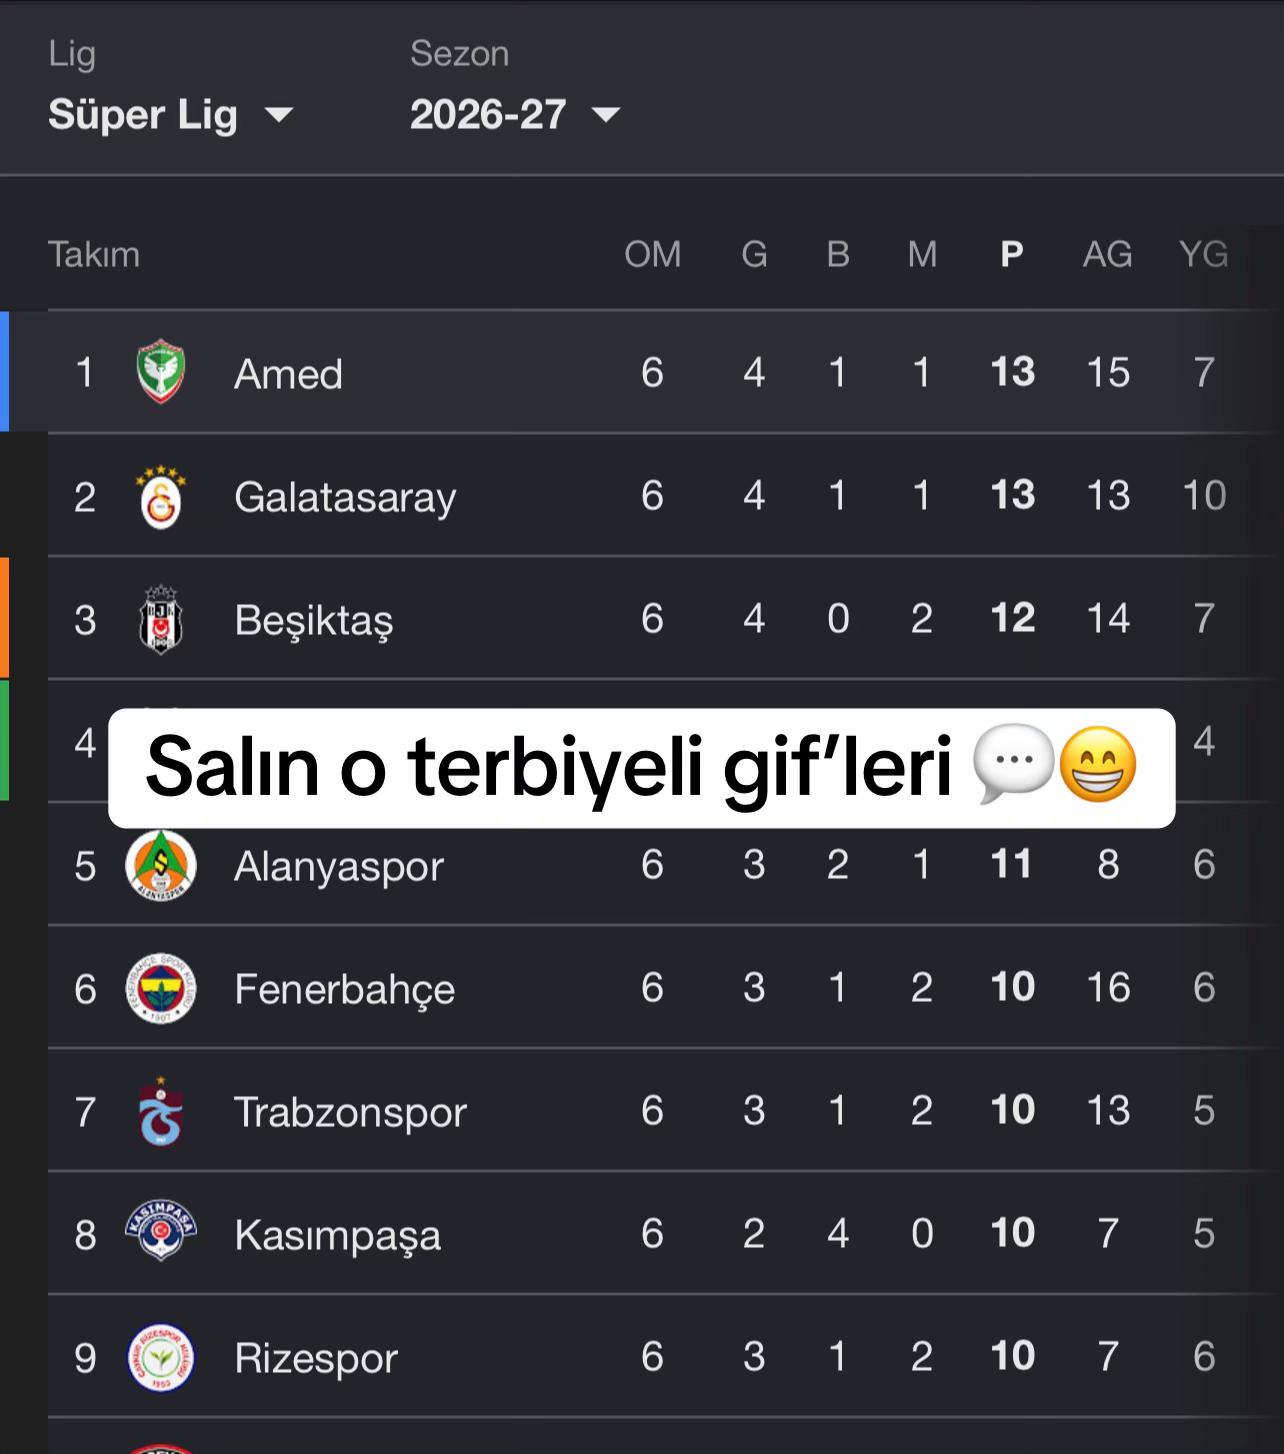Viewport: 1284px width, 1454px height.
Task: Click the grinning face emoji in caption
Action: [1098, 765]
